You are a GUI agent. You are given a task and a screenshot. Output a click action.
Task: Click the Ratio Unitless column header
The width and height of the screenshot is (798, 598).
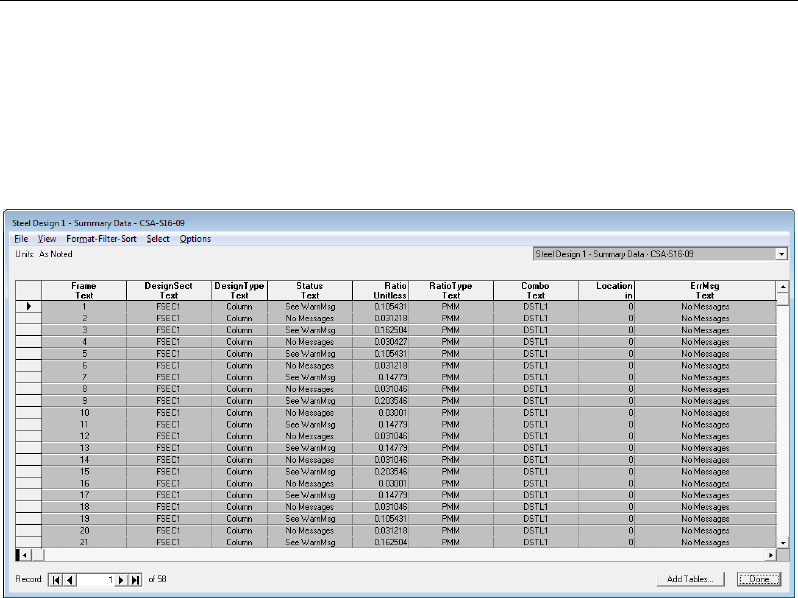tap(380, 291)
